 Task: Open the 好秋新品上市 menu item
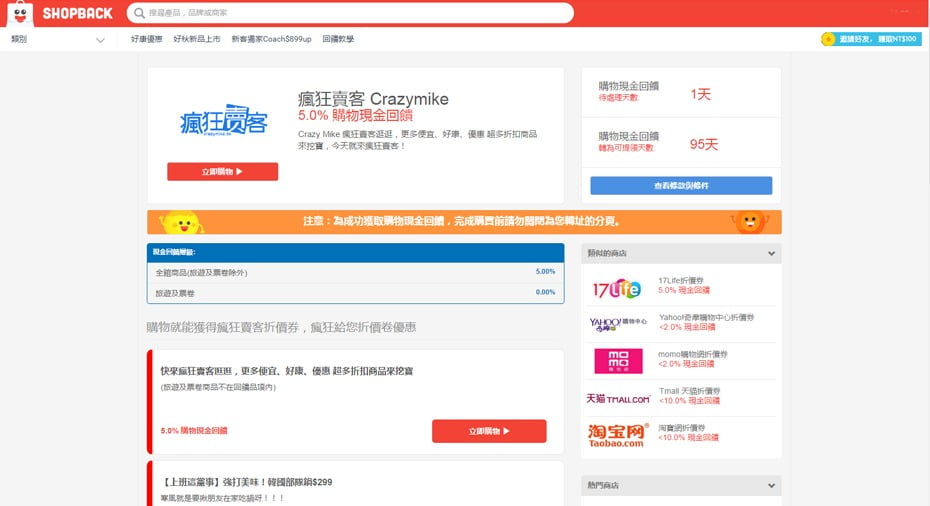[196, 39]
